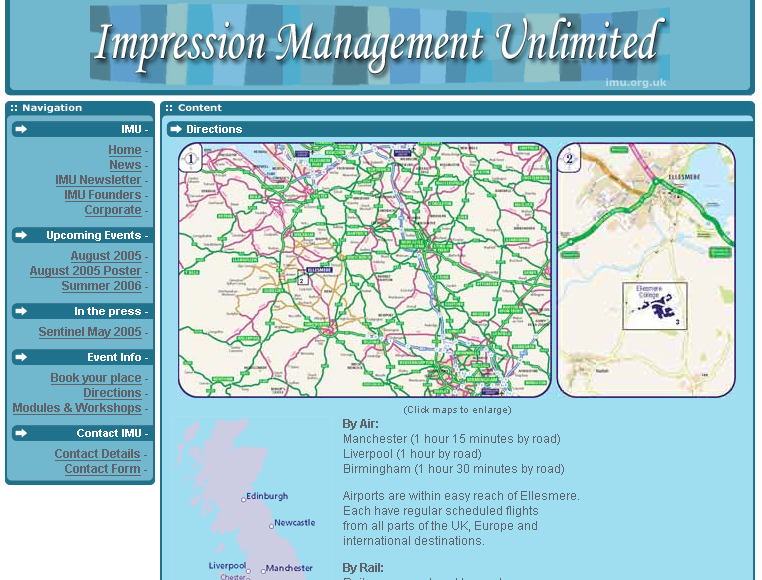Screen dimensions: 762x580
Task: Click the arrow icon beside Event Info
Action: point(22,357)
